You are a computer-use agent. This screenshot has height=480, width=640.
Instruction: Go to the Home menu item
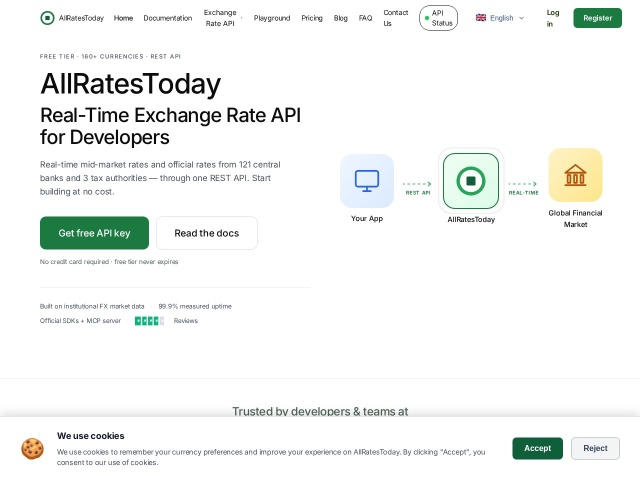(x=123, y=18)
